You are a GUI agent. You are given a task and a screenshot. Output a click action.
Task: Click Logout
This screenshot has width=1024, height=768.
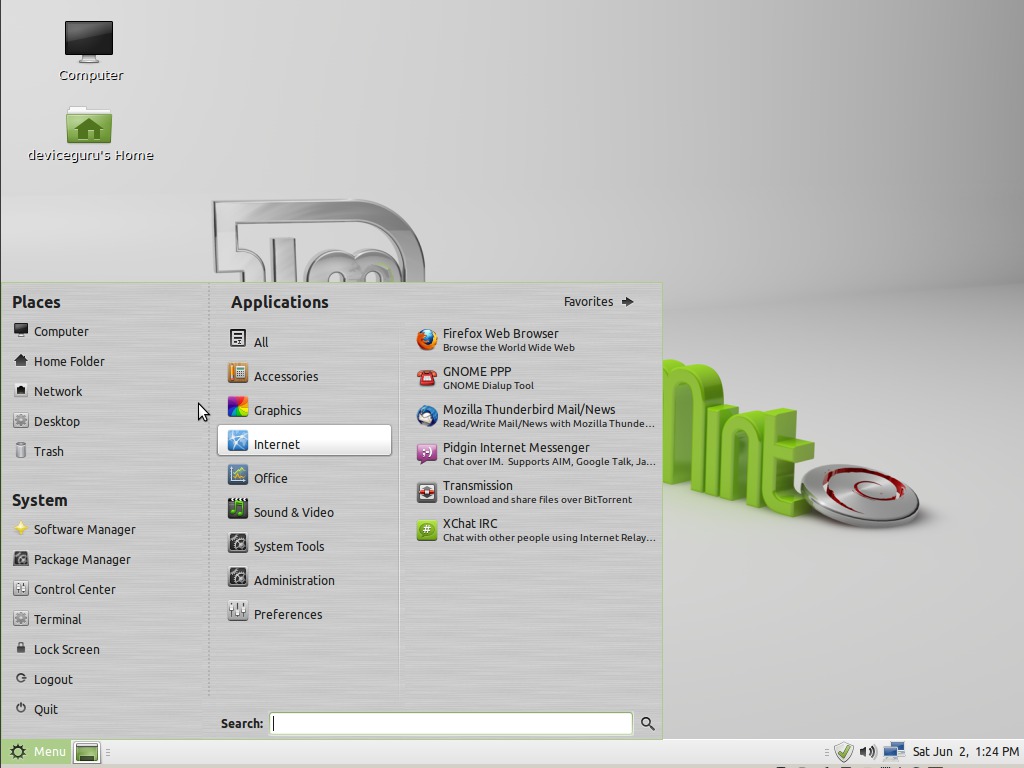[43, 679]
